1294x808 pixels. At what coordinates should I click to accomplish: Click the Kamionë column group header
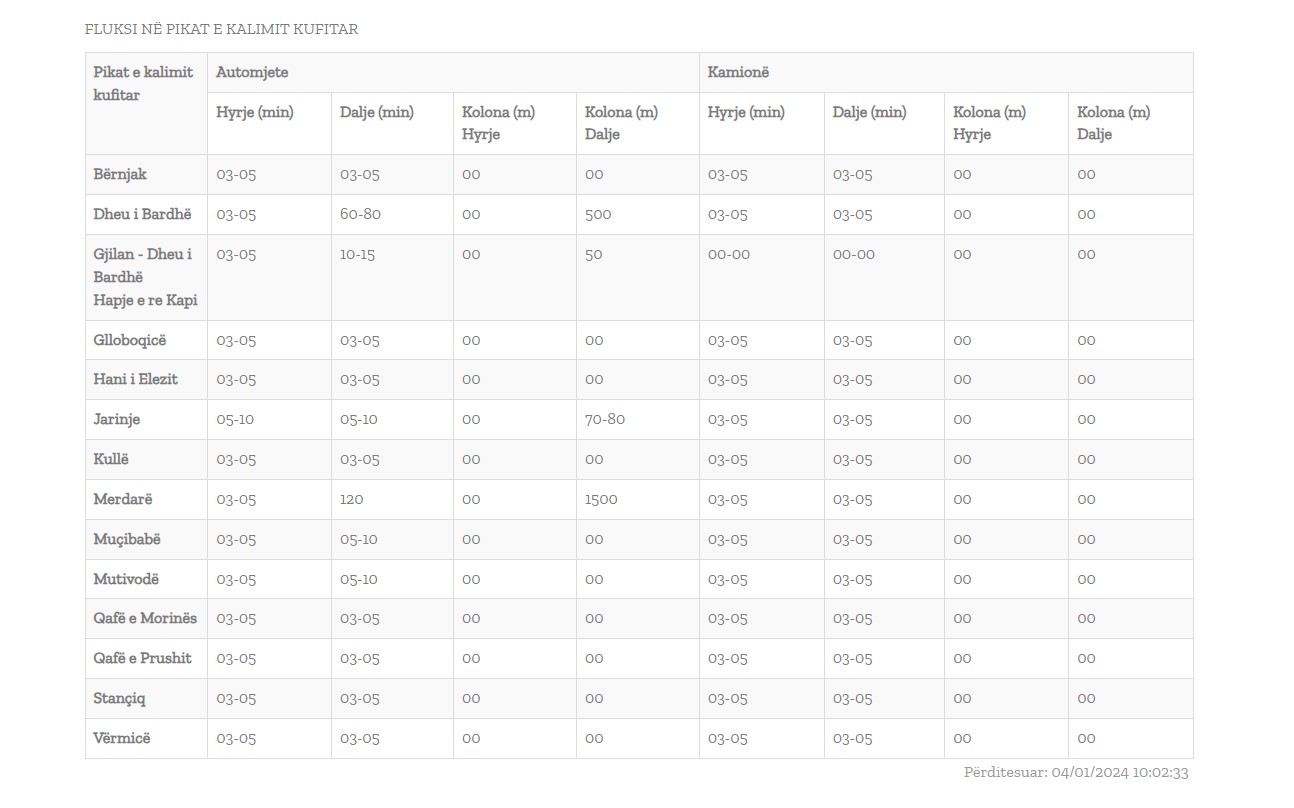coord(738,72)
